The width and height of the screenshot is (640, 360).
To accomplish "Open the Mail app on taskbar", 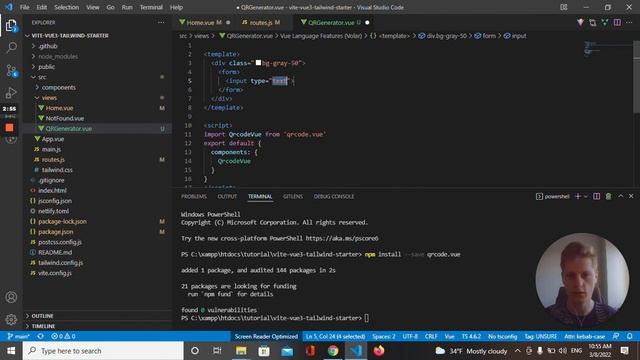I will tap(287, 351).
